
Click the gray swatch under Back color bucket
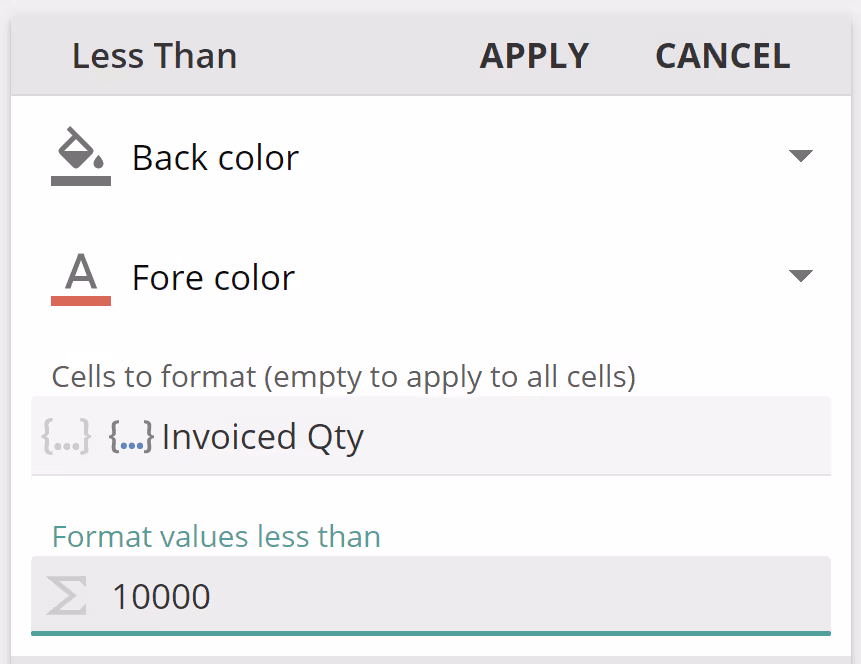(80, 181)
